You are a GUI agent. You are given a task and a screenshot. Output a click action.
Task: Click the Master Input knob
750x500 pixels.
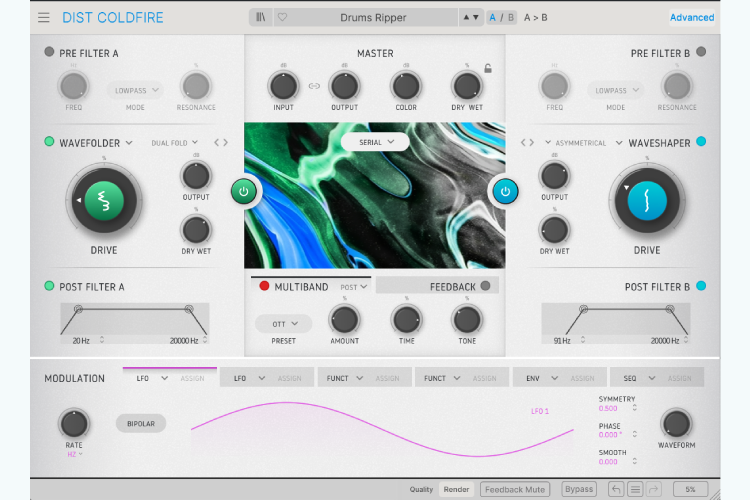(x=284, y=86)
